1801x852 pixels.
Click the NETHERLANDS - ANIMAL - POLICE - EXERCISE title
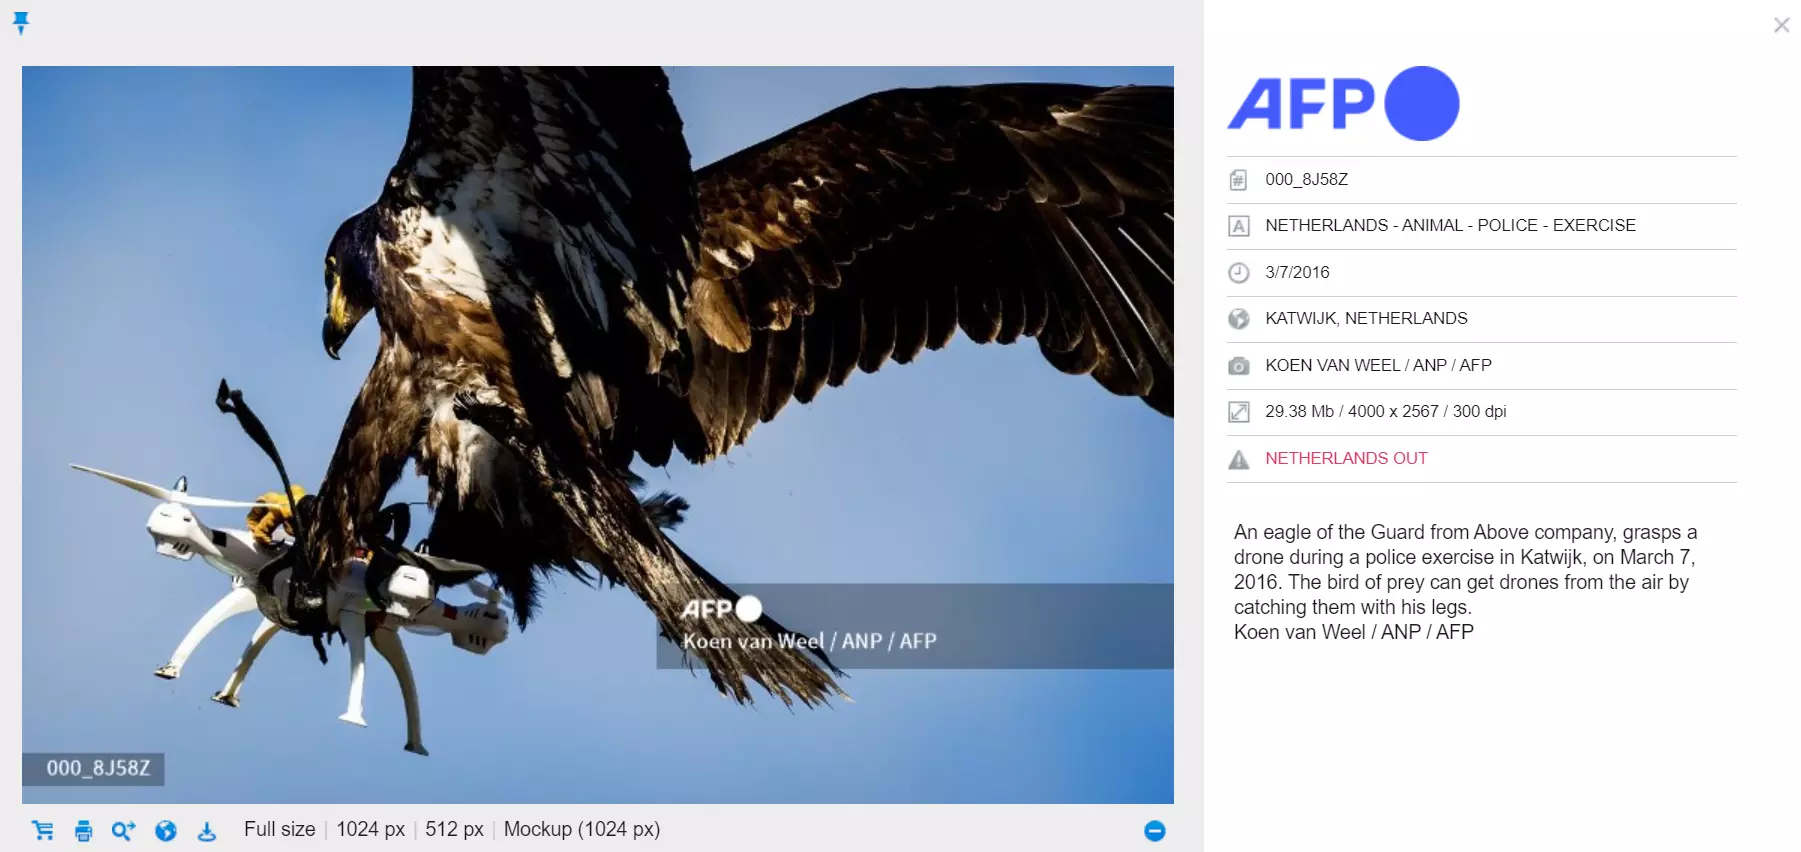click(1450, 225)
